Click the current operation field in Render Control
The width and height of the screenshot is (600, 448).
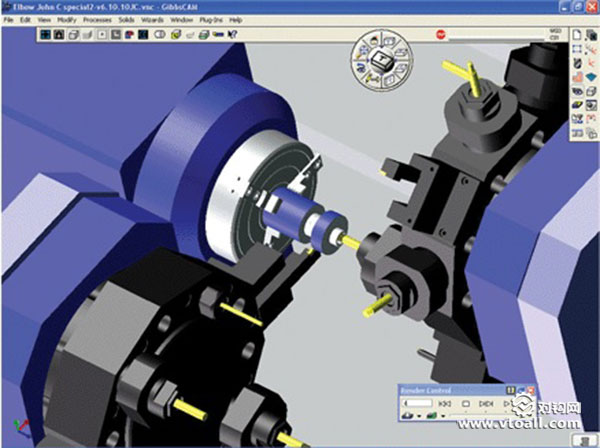point(418,403)
